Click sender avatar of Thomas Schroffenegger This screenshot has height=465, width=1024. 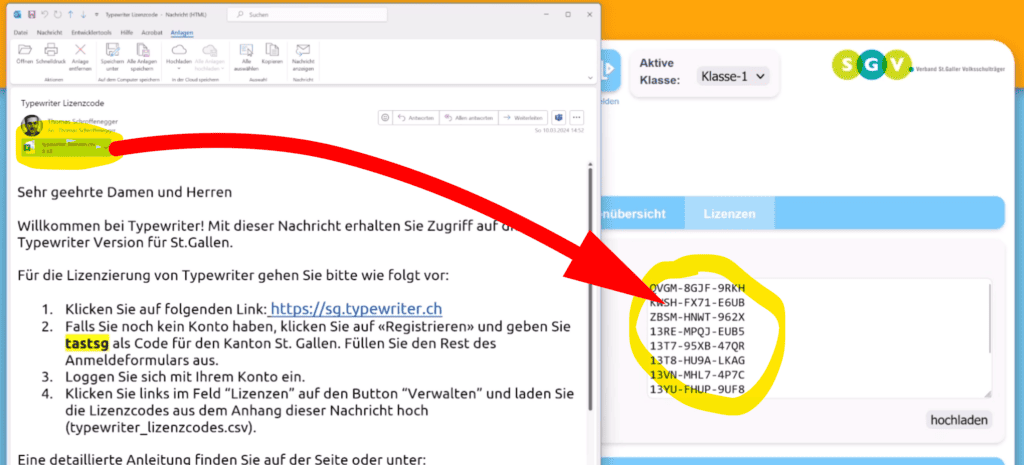tap(31, 125)
